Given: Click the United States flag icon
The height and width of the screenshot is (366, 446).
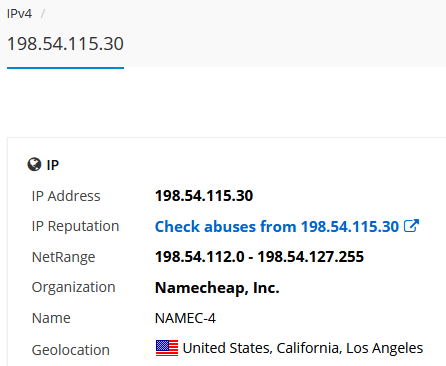Looking at the screenshot, I should (167, 348).
